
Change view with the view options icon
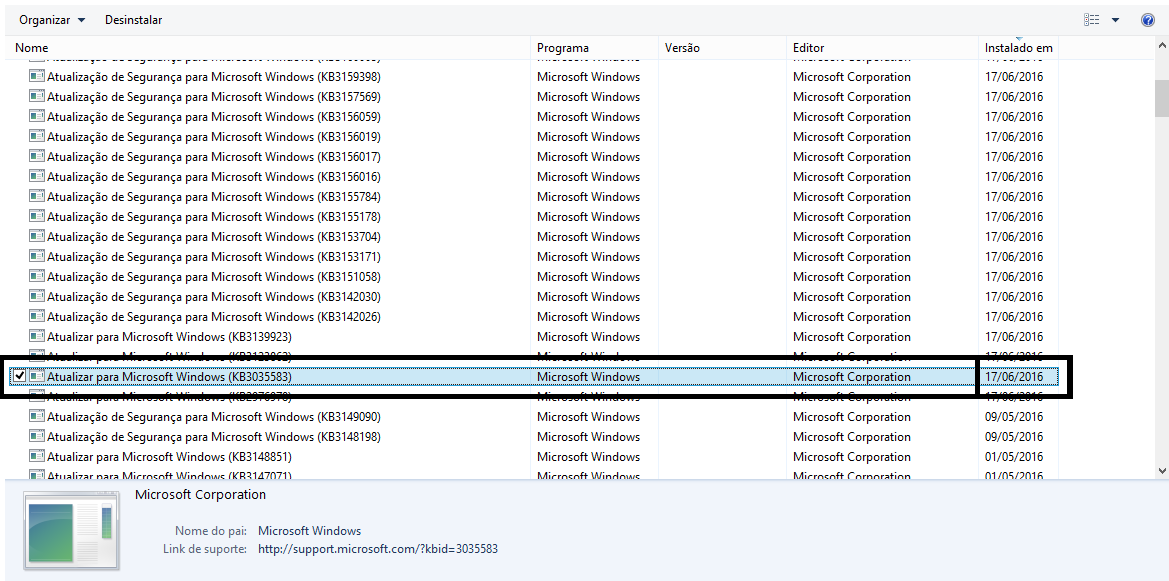click(1091, 20)
